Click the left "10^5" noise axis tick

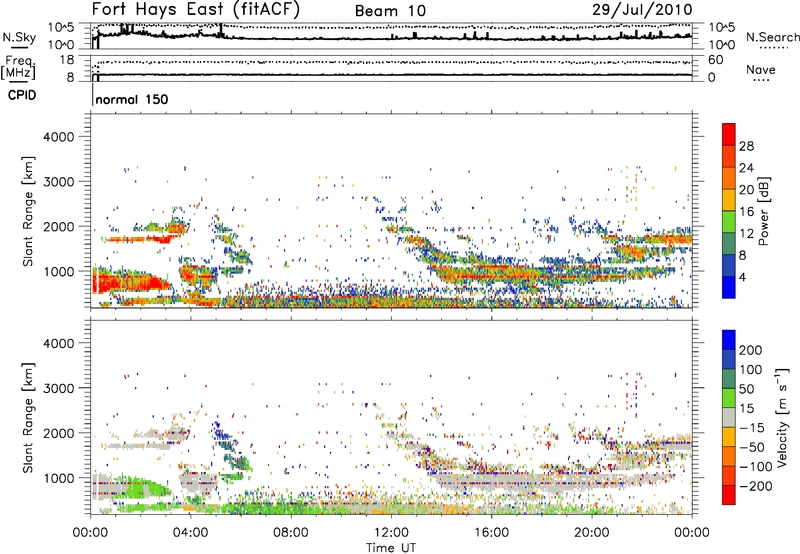pyautogui.click(x=61, y=27)
